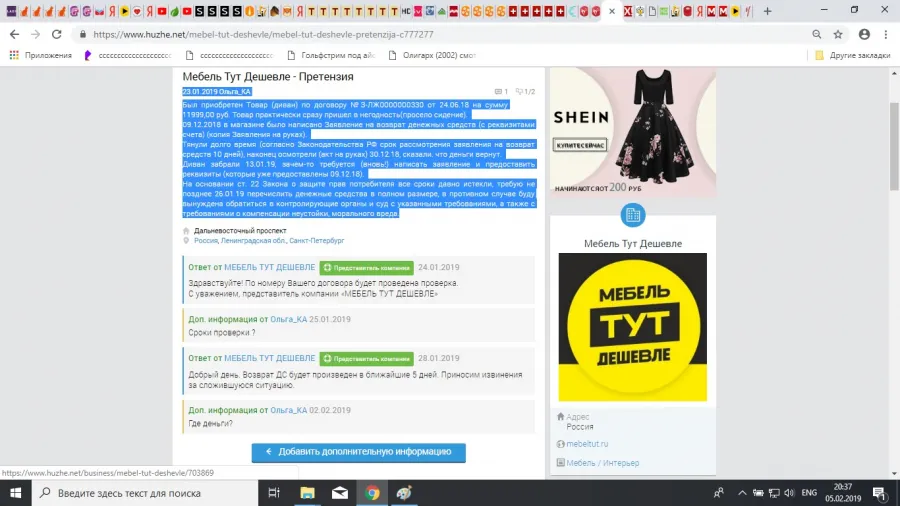
Task: Open Ольга_КА profile in 02.02.2019 comment
Action: (289, 410)
